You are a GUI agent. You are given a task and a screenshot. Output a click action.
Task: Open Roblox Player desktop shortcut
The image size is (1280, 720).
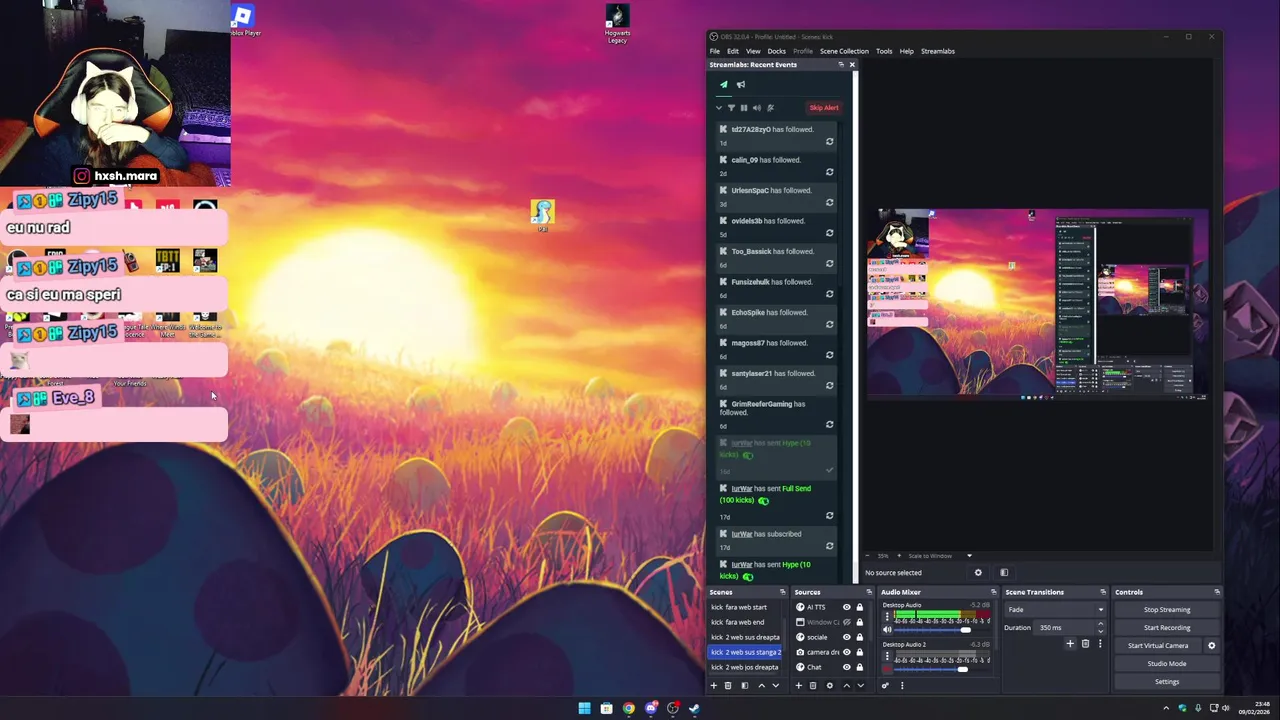click(242, 20)
